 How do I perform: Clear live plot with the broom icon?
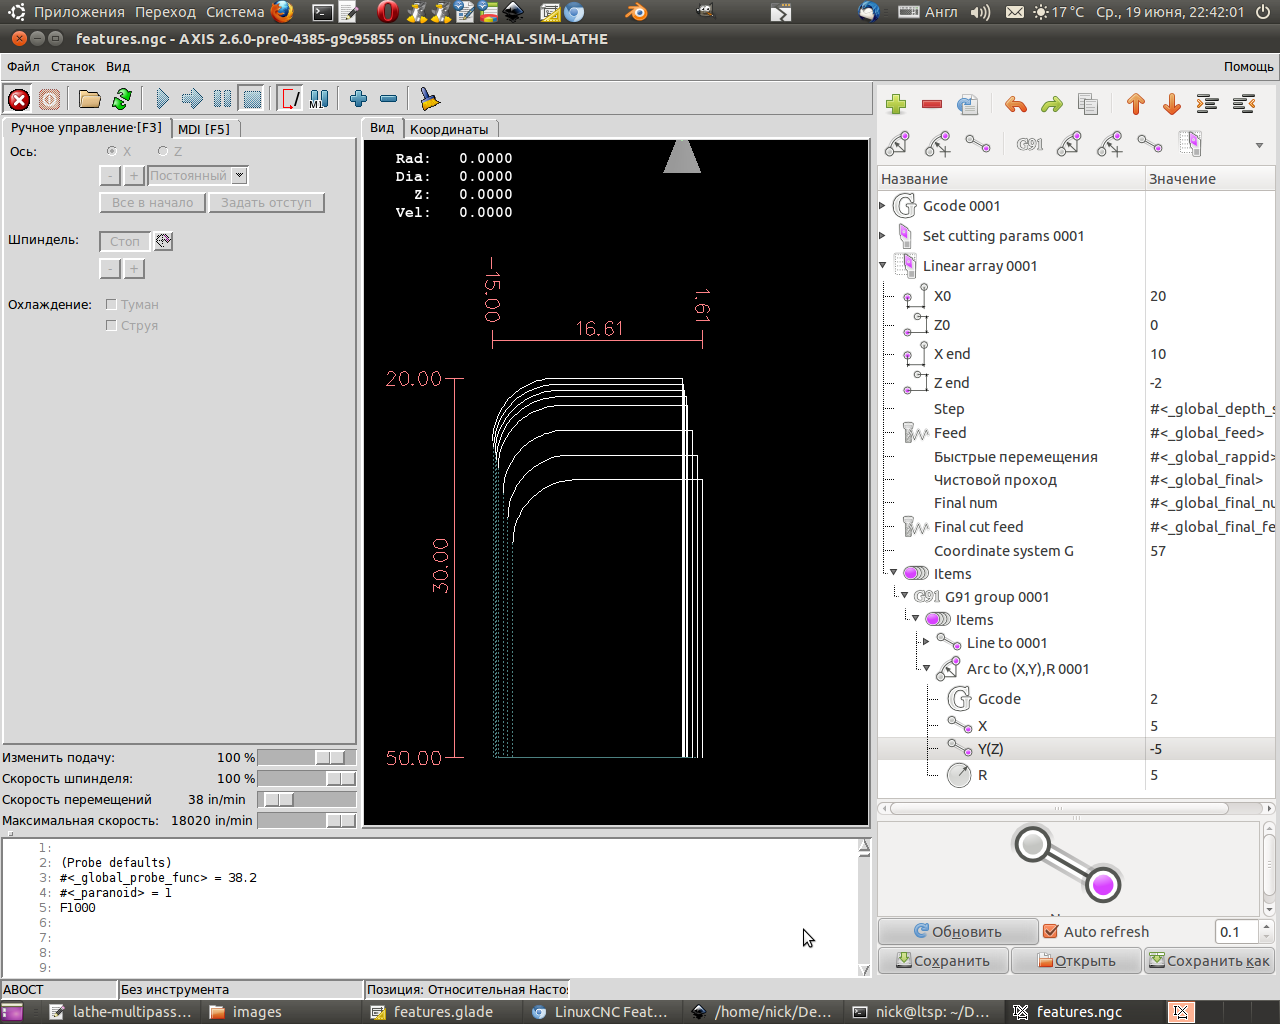tap(429, 99)
